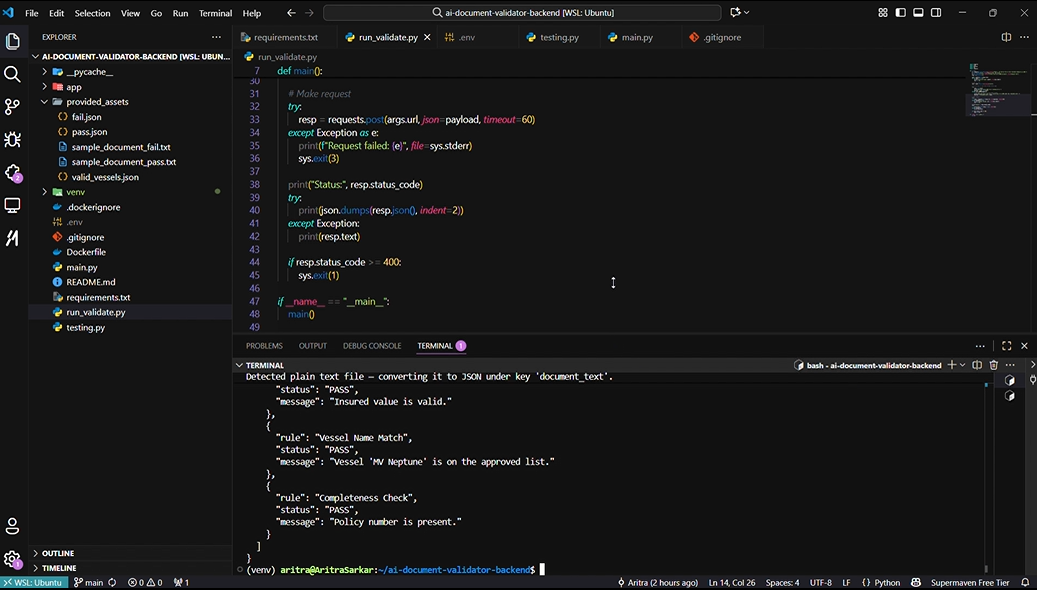Expand the venv folder
The width and height of the screenshot is (1037, 590).
(x=75, y=192)
